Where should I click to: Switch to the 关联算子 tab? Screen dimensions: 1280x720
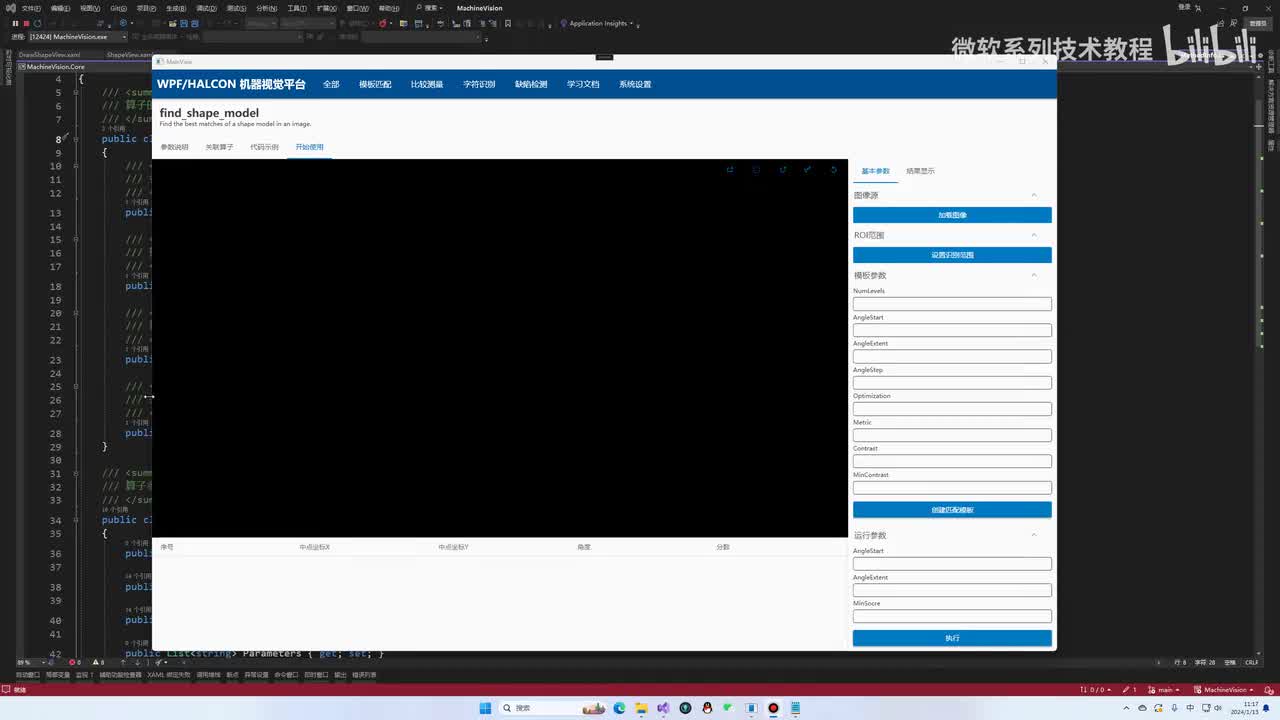click(x=219, y=147)
